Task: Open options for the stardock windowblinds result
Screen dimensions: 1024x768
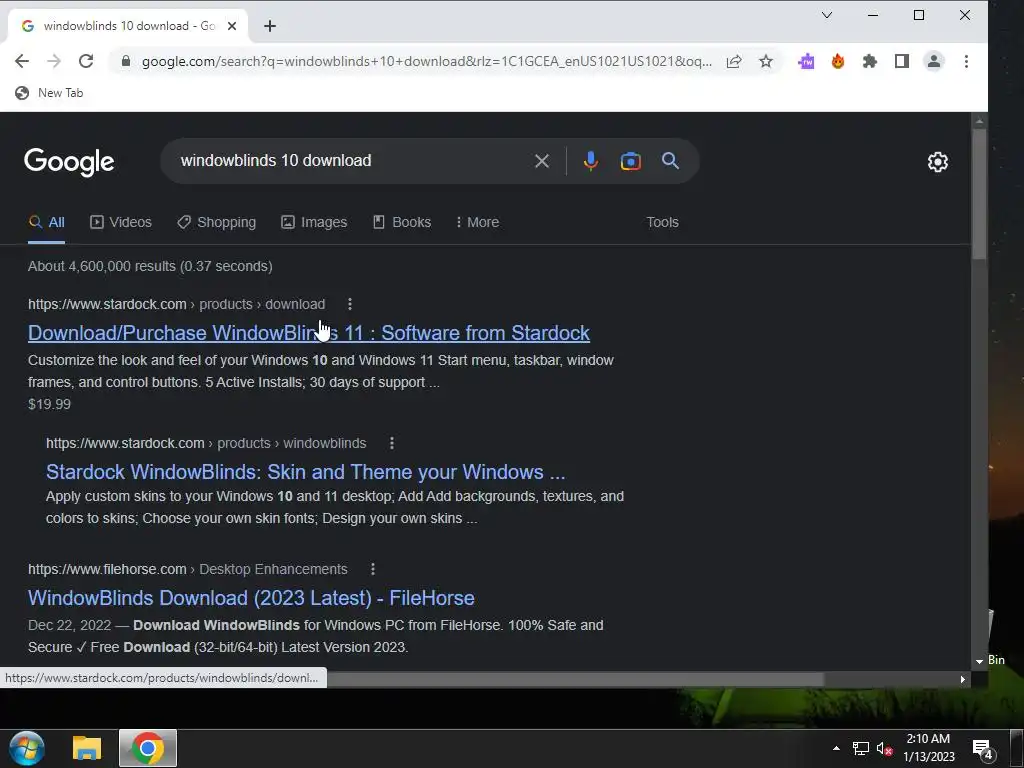Action: pos(392,443)
